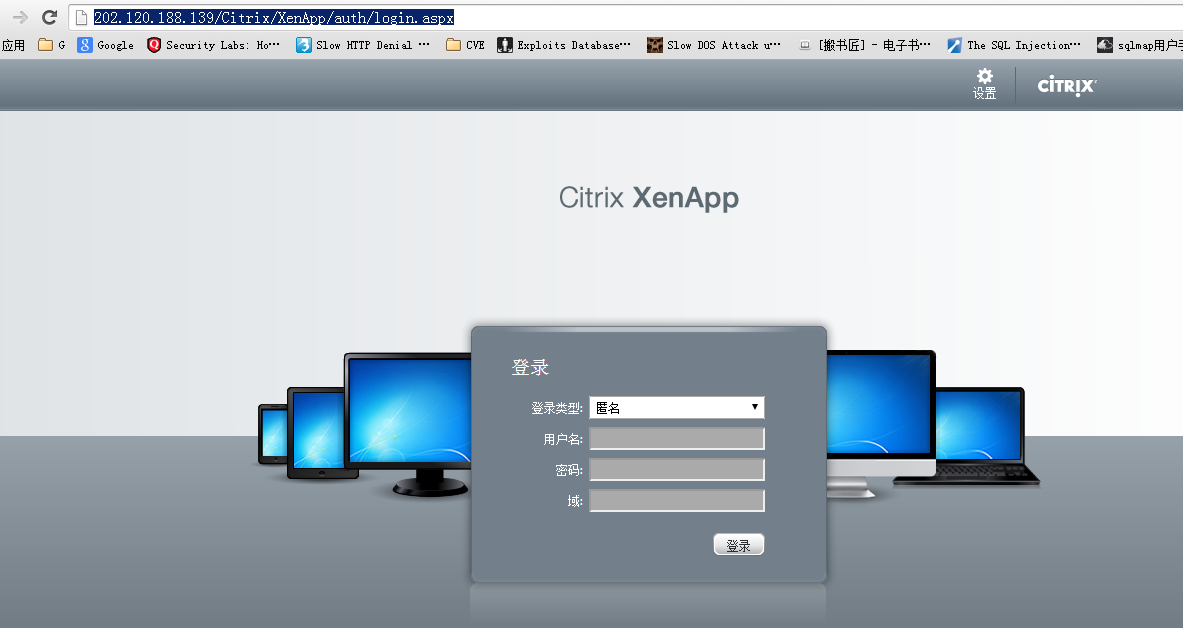Open the Security Labs bookmark

click(214, 45)
